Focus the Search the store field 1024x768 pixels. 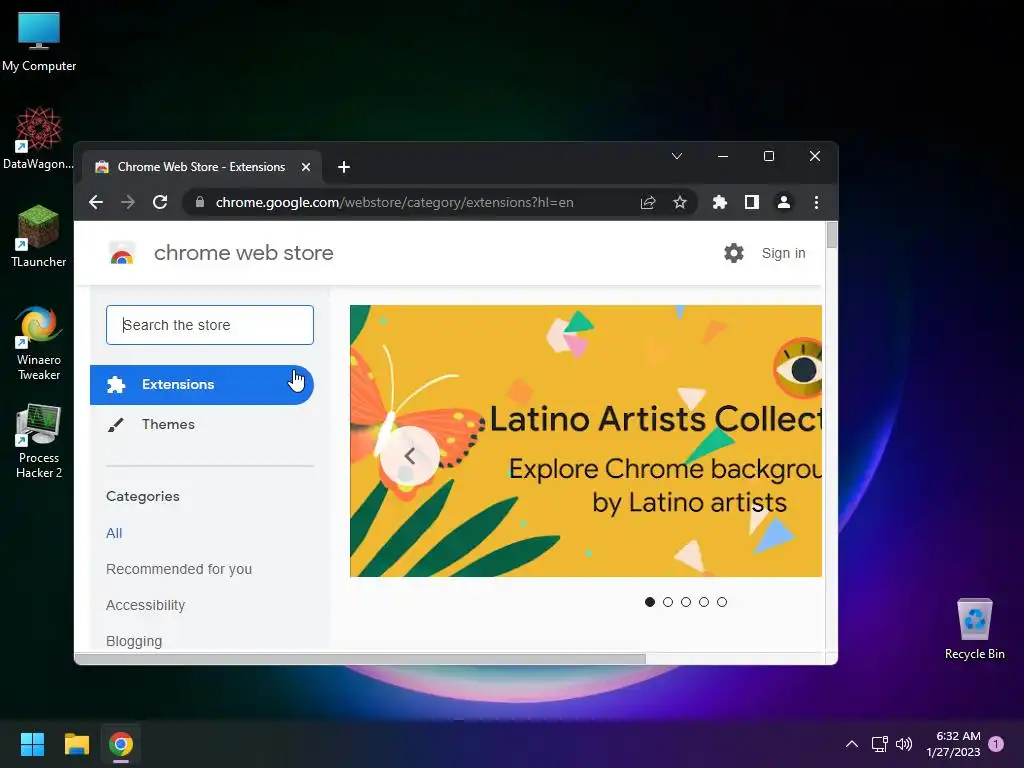tap(210, 325)
